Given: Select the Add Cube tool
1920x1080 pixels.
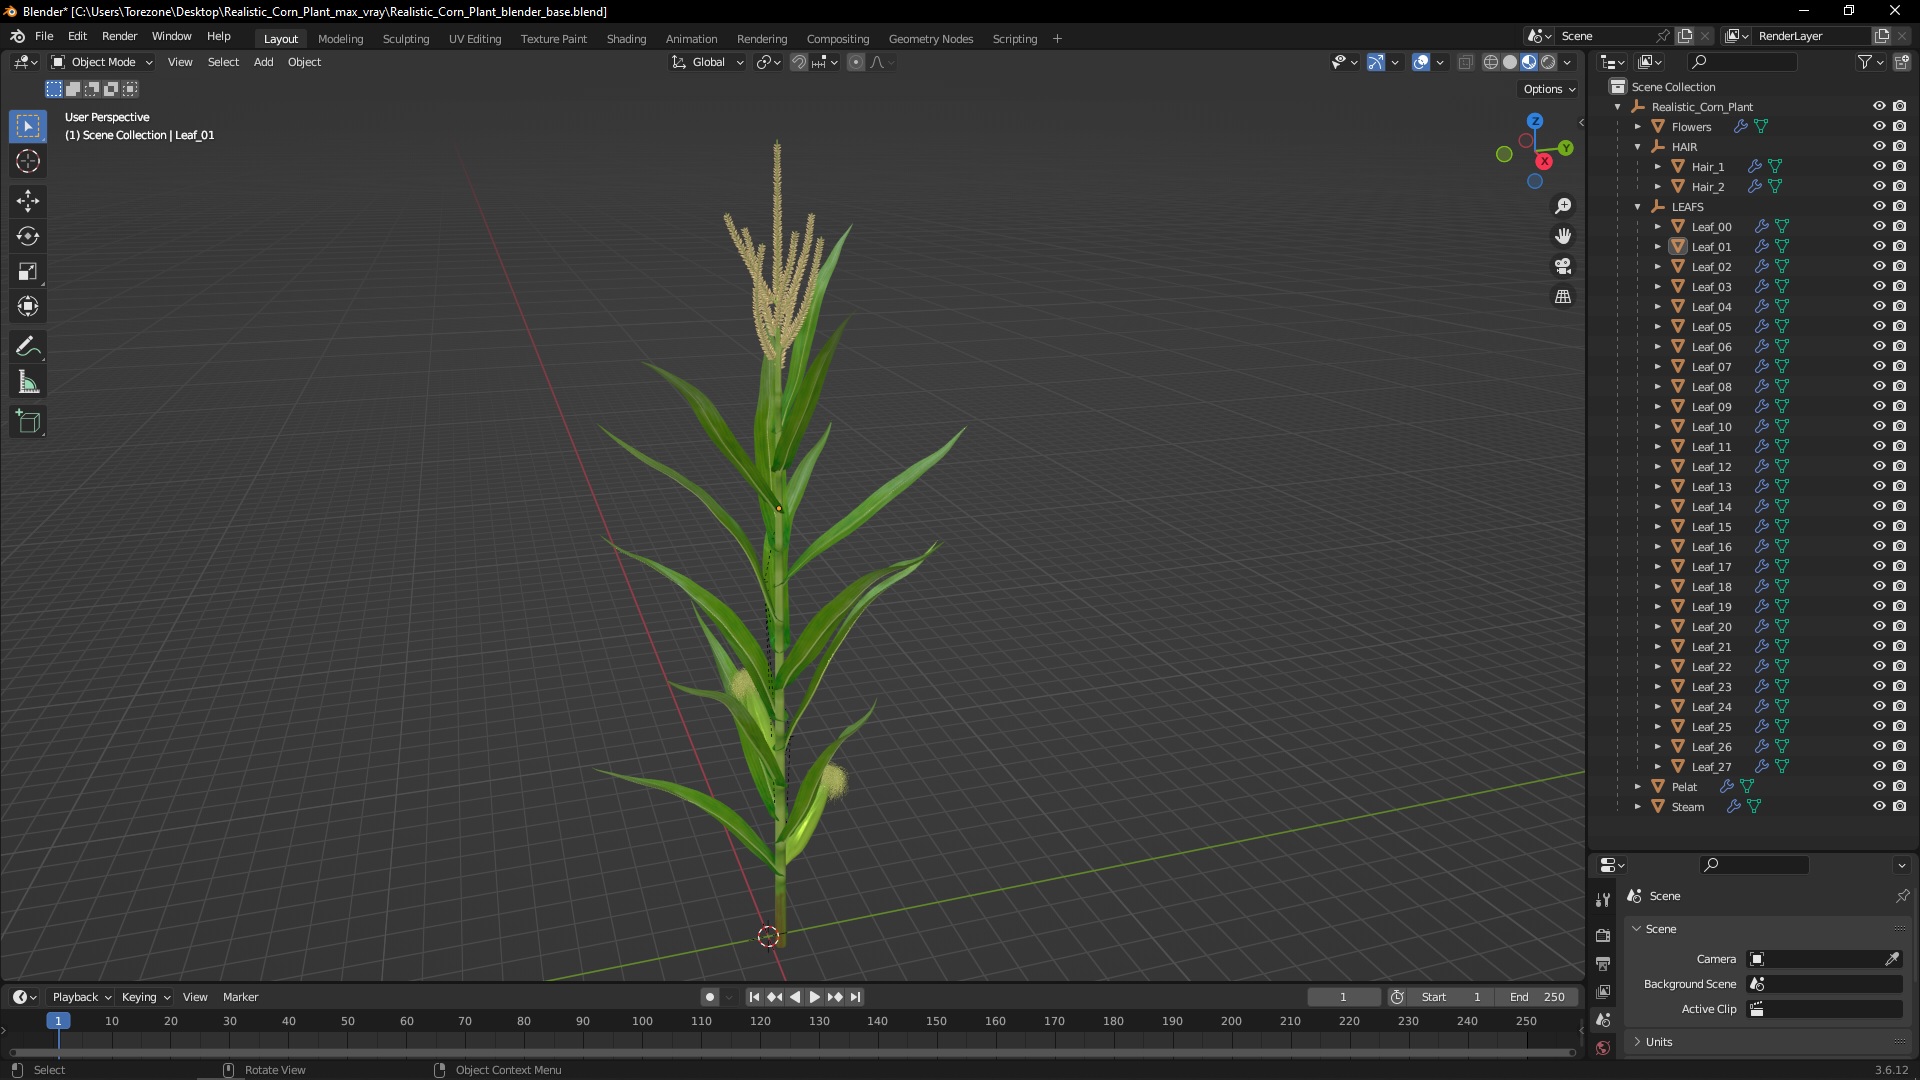Looking at the screenshot, I should (28, 422).
